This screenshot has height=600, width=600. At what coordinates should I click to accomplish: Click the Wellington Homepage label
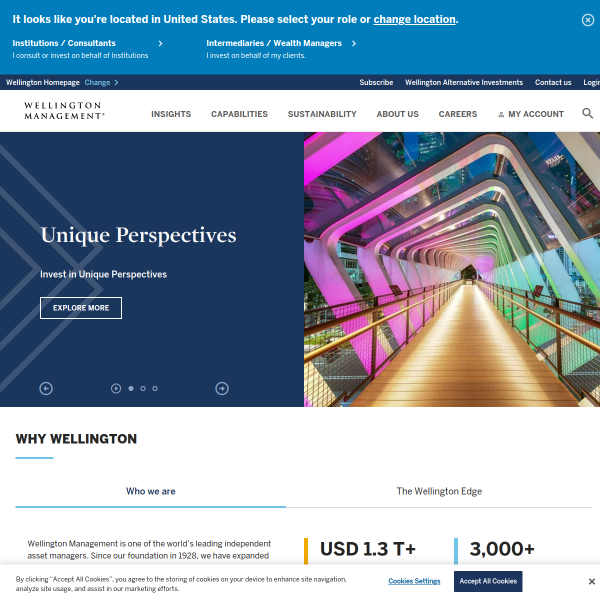[42, 83]
